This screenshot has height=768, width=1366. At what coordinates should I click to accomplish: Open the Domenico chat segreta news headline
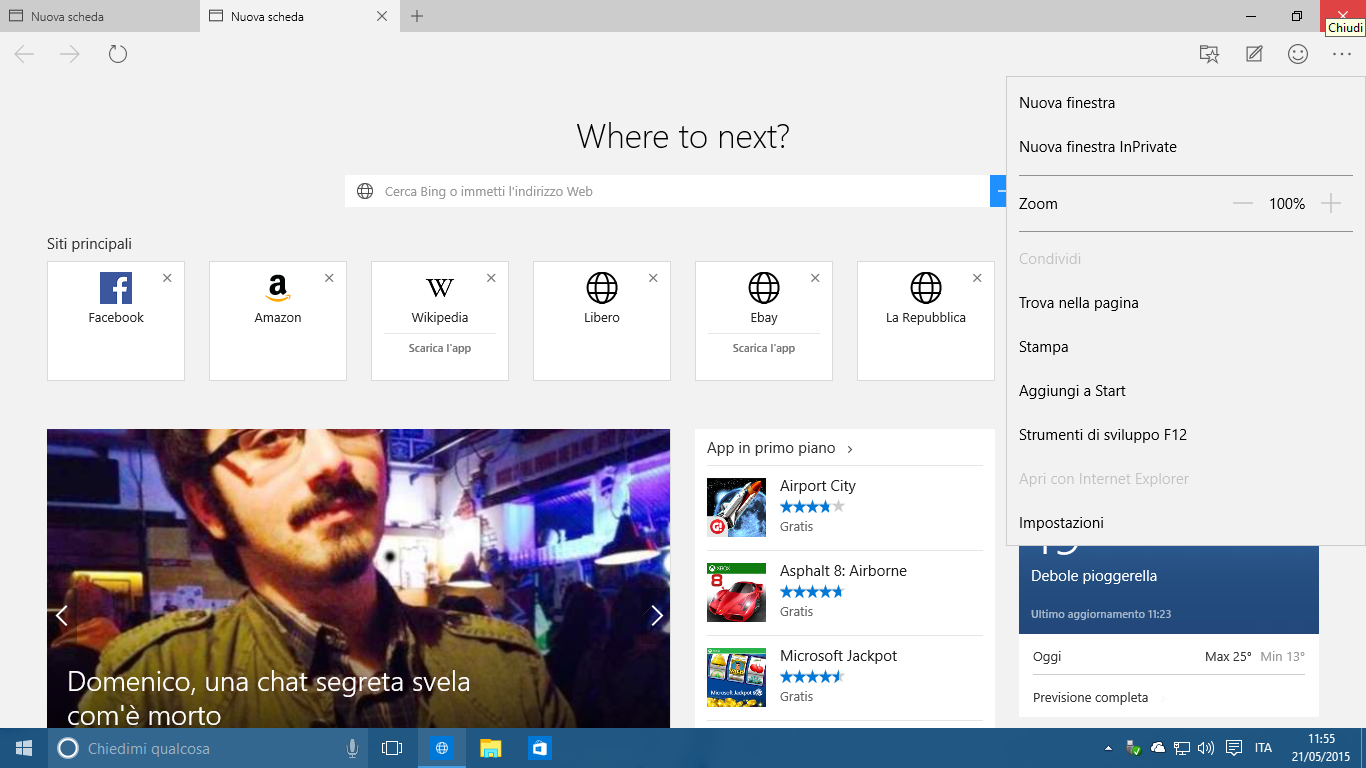[269, 698]
